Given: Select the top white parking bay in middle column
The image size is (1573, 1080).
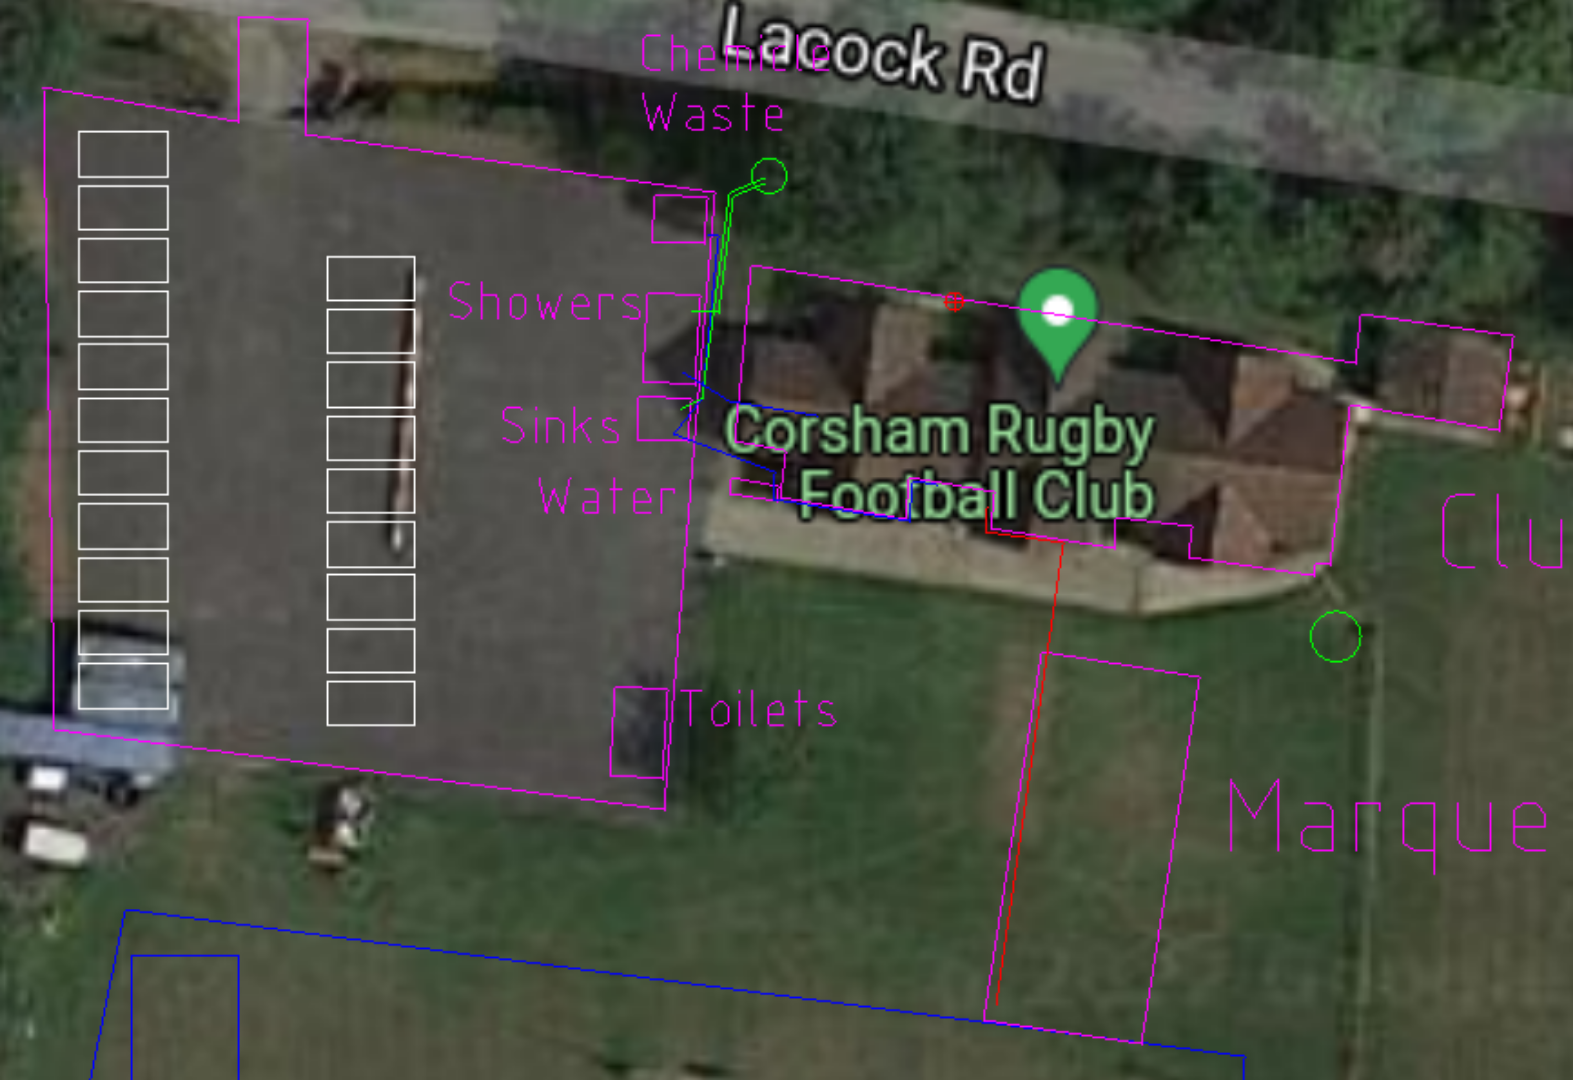Looking at the screenshot, I should click(x=371, y=278).
